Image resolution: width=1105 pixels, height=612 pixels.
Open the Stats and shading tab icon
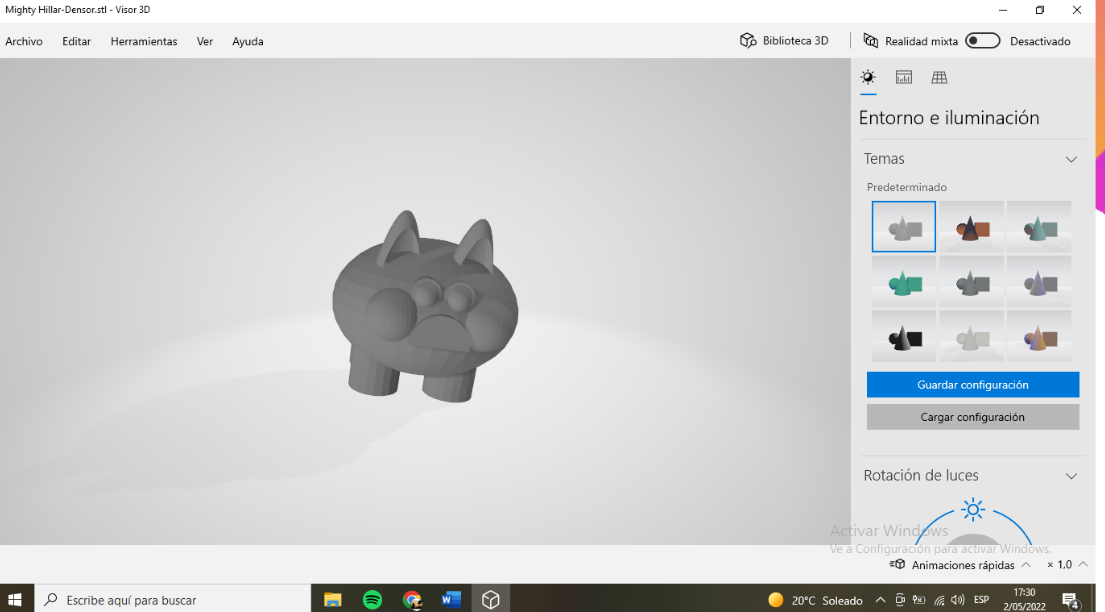[x=904, y=78]
